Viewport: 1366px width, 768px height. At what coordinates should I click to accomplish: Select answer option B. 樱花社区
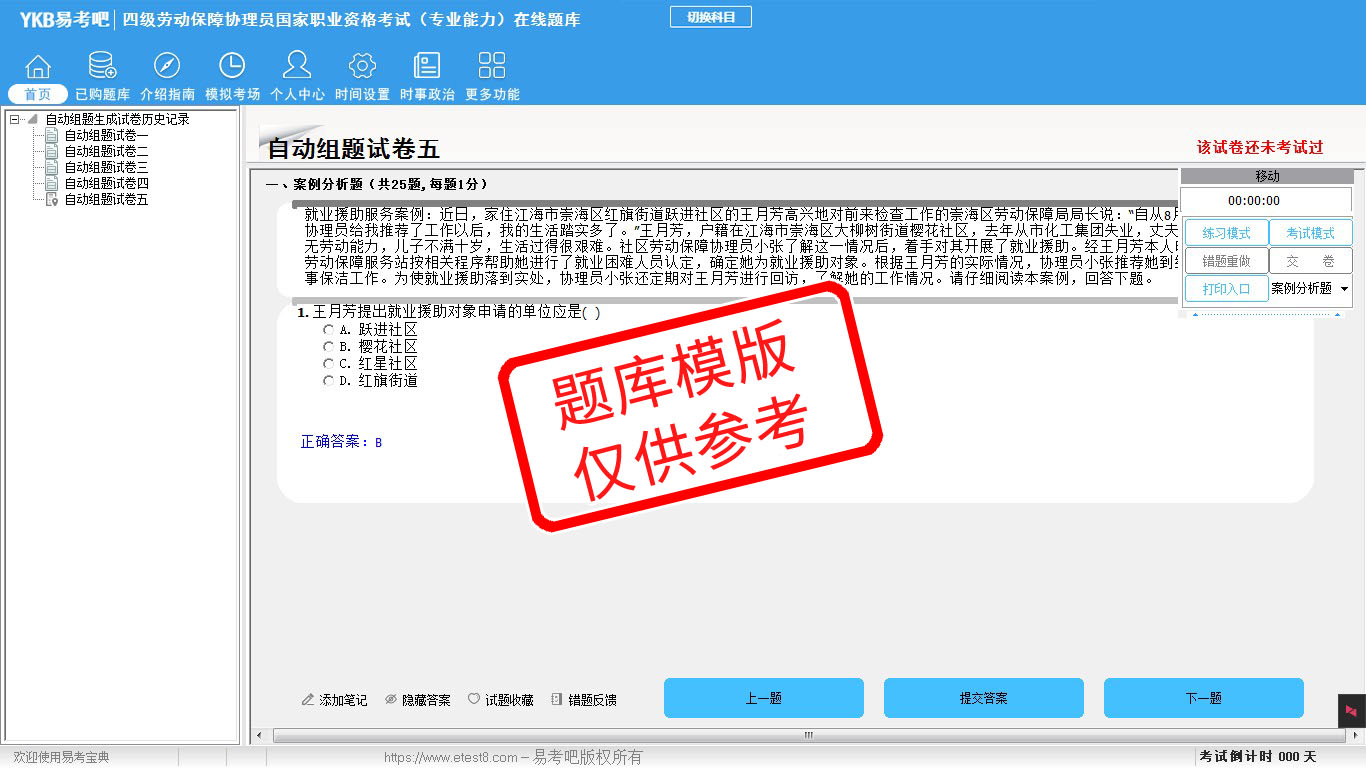(329, 347)
